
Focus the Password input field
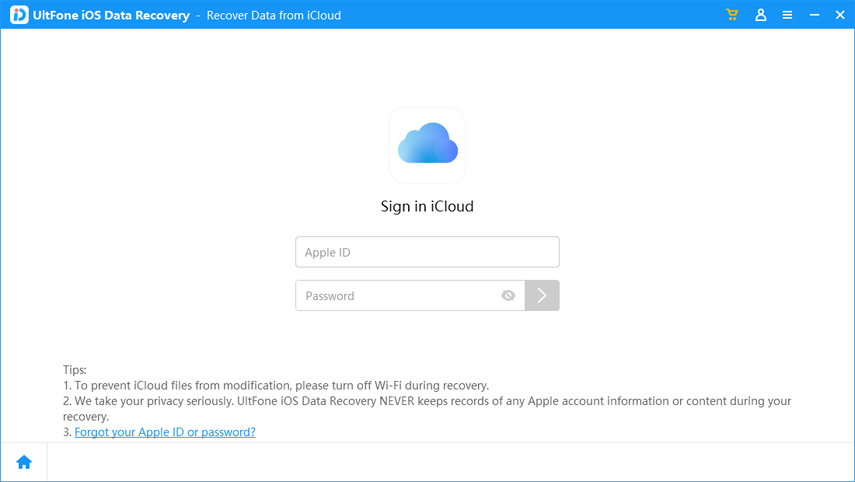click(410, 296)
